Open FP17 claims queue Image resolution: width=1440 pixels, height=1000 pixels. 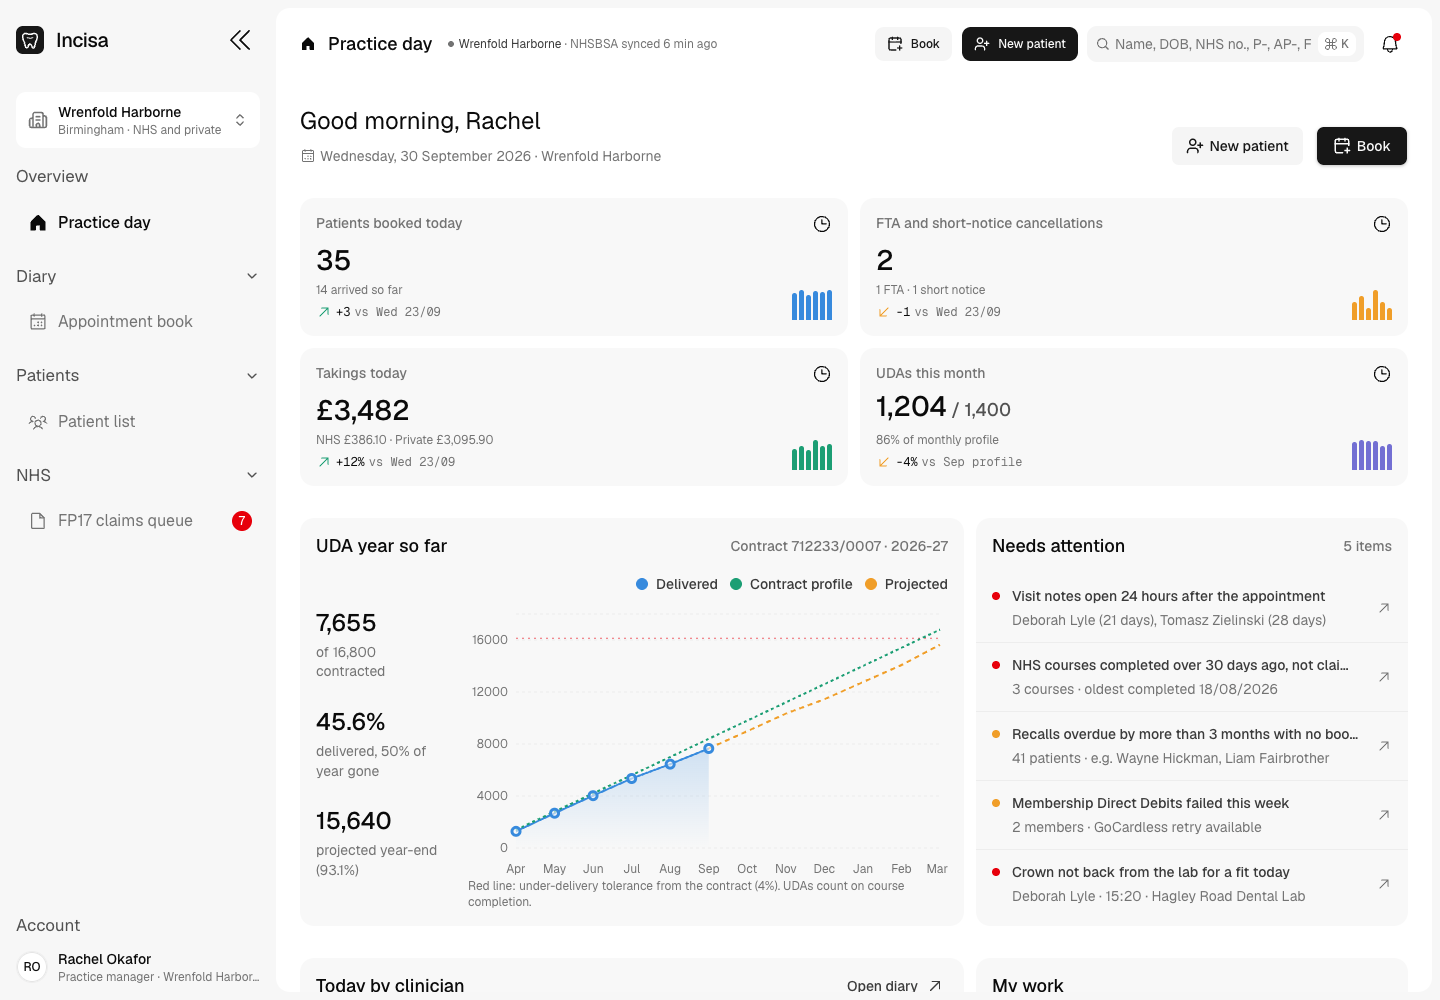pyautogui.click(x=138, y=520)
